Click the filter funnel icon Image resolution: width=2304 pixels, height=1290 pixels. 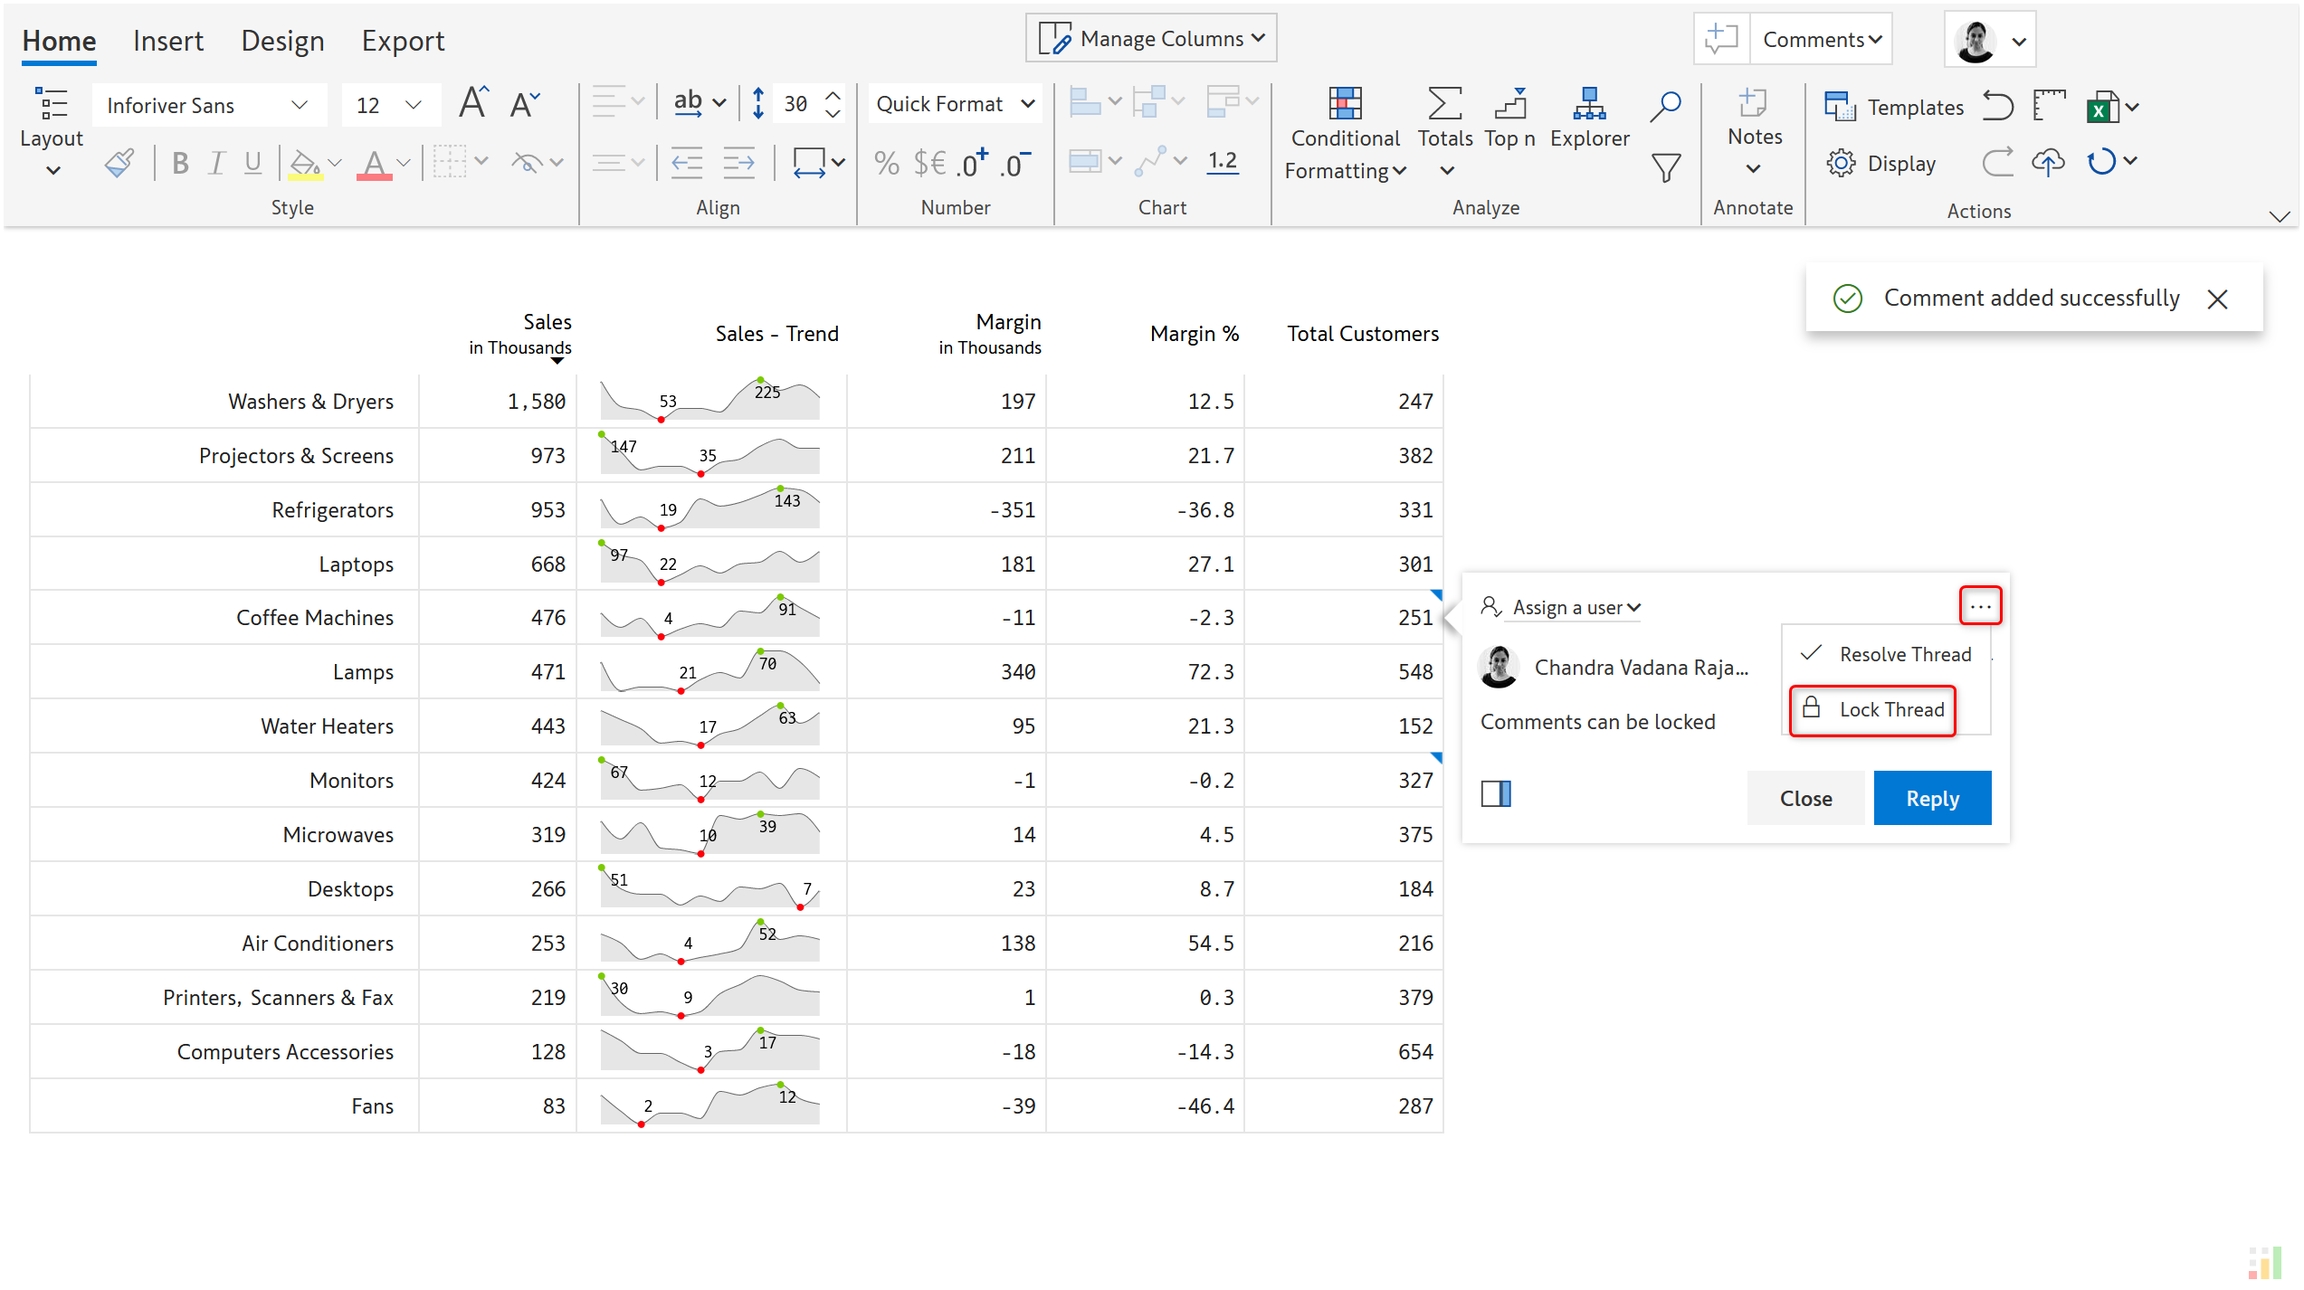click(x=1665, y=167)
